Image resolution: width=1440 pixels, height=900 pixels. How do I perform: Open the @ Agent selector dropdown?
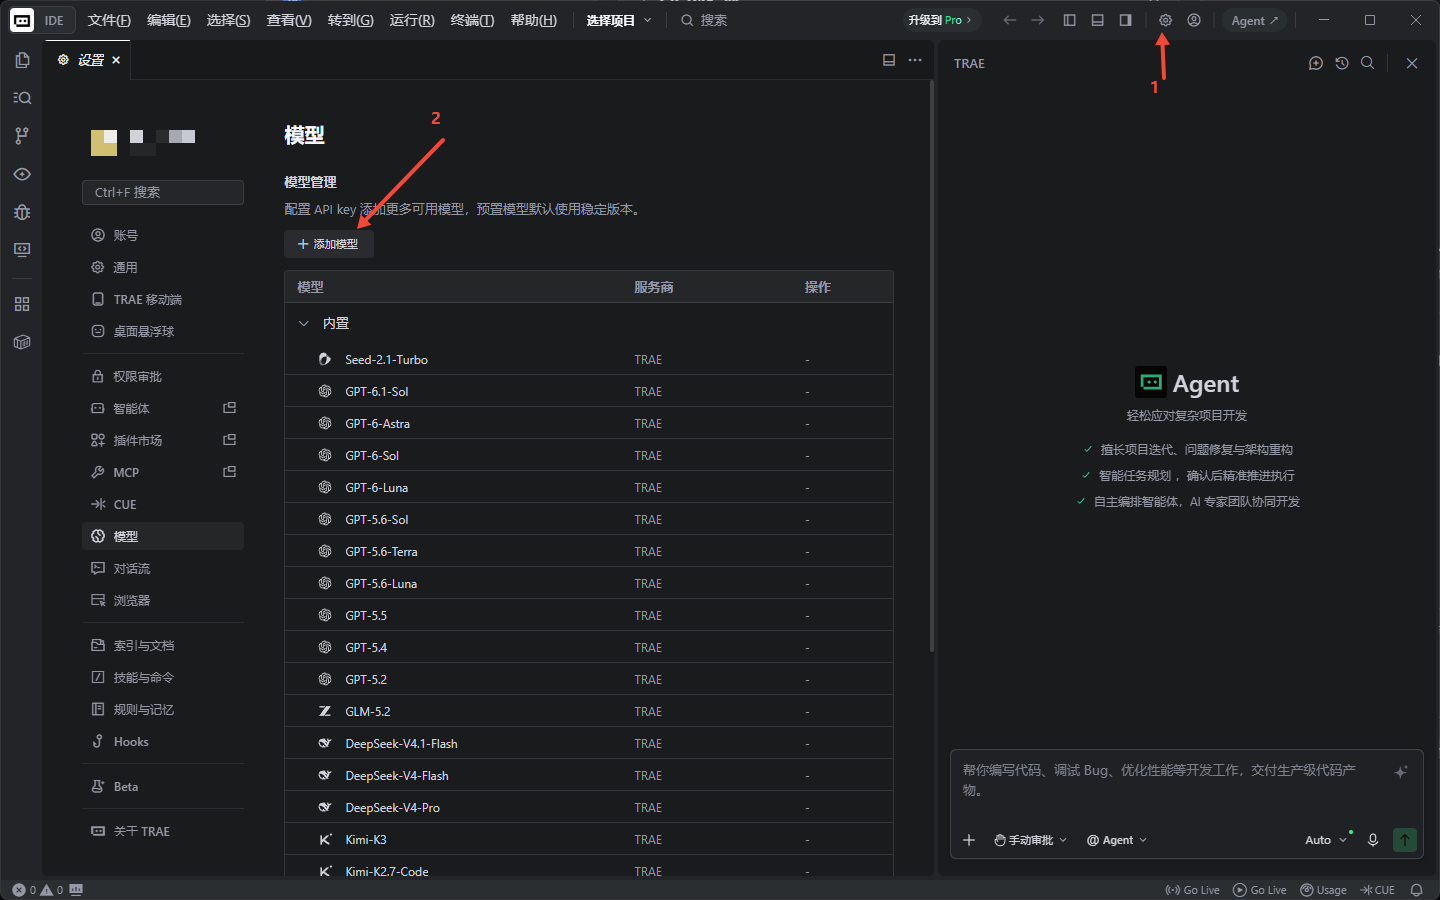click(1117, 840)
